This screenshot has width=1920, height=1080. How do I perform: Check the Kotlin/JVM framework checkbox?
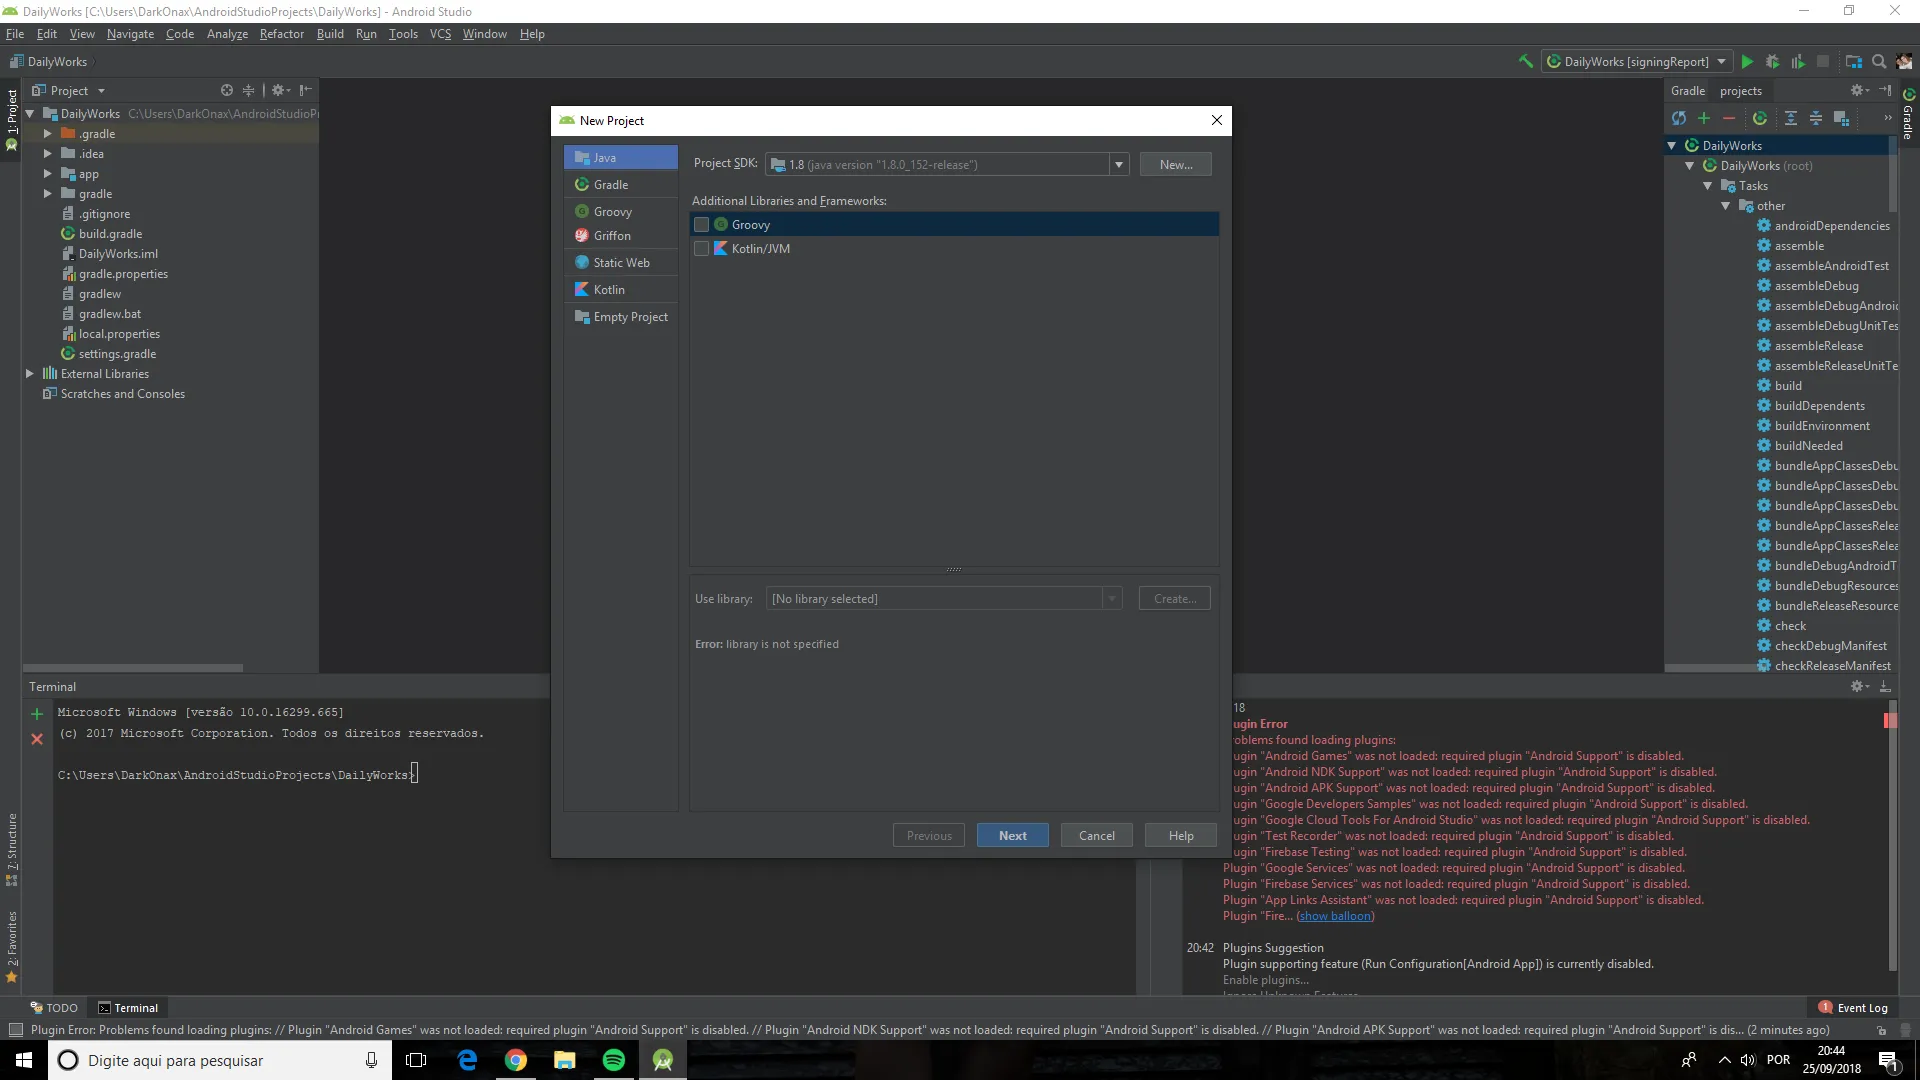coord(702,249)
